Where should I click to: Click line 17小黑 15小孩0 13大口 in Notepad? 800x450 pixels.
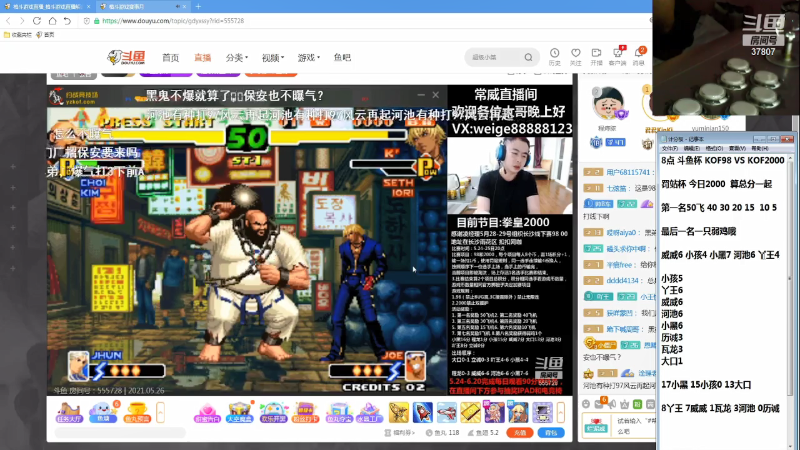(x=706, y=385)
